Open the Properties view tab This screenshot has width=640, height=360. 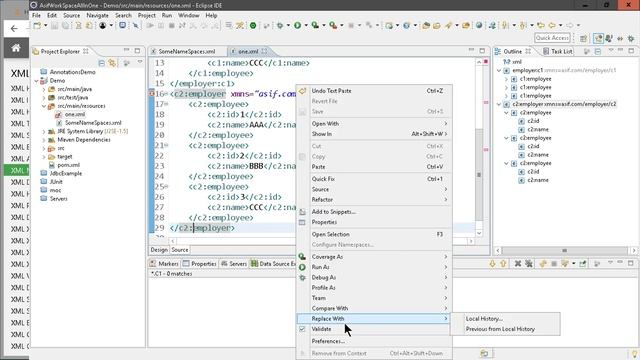pos(200,264)
